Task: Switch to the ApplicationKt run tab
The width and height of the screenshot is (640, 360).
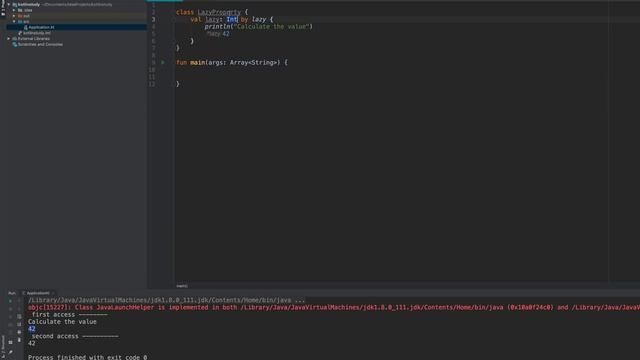Action: [38, 293]
